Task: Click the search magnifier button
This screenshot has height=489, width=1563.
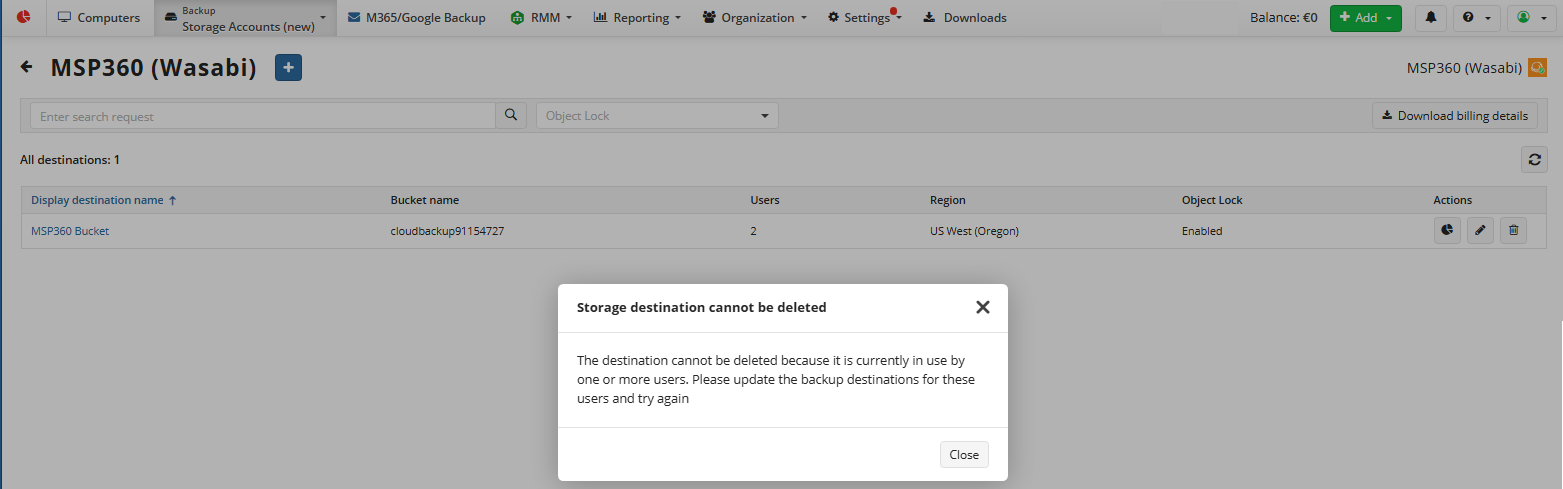Action: point(511,116)
